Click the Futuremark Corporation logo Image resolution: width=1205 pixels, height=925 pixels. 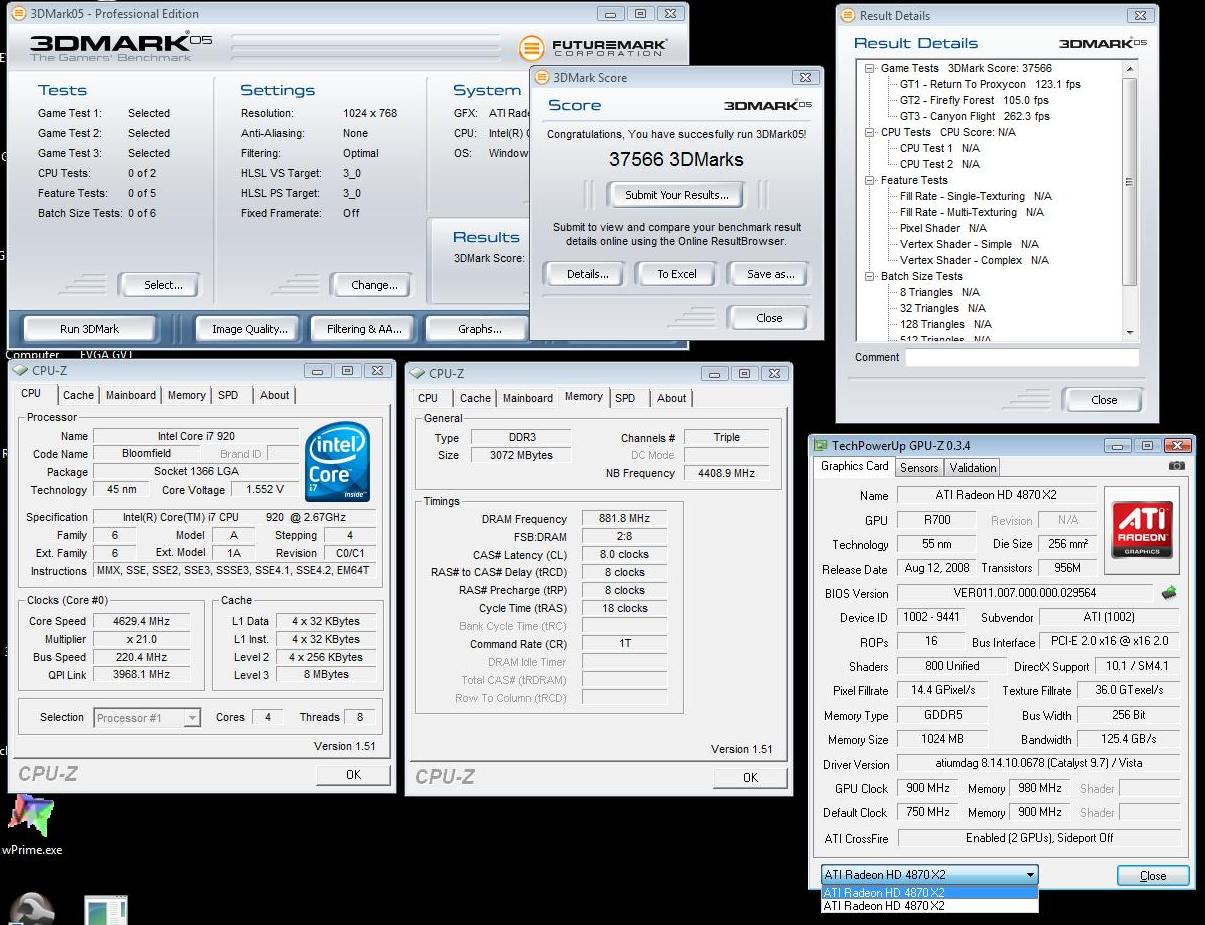593,47
